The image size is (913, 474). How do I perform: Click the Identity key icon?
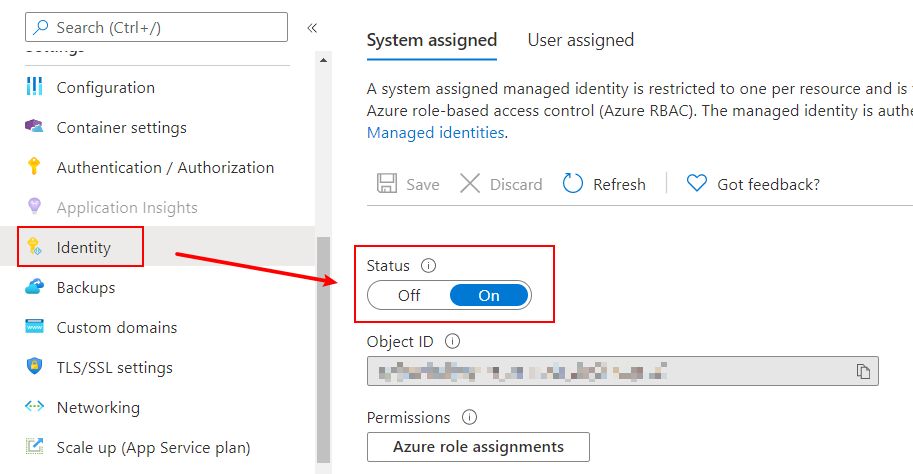tap(34, 246)
